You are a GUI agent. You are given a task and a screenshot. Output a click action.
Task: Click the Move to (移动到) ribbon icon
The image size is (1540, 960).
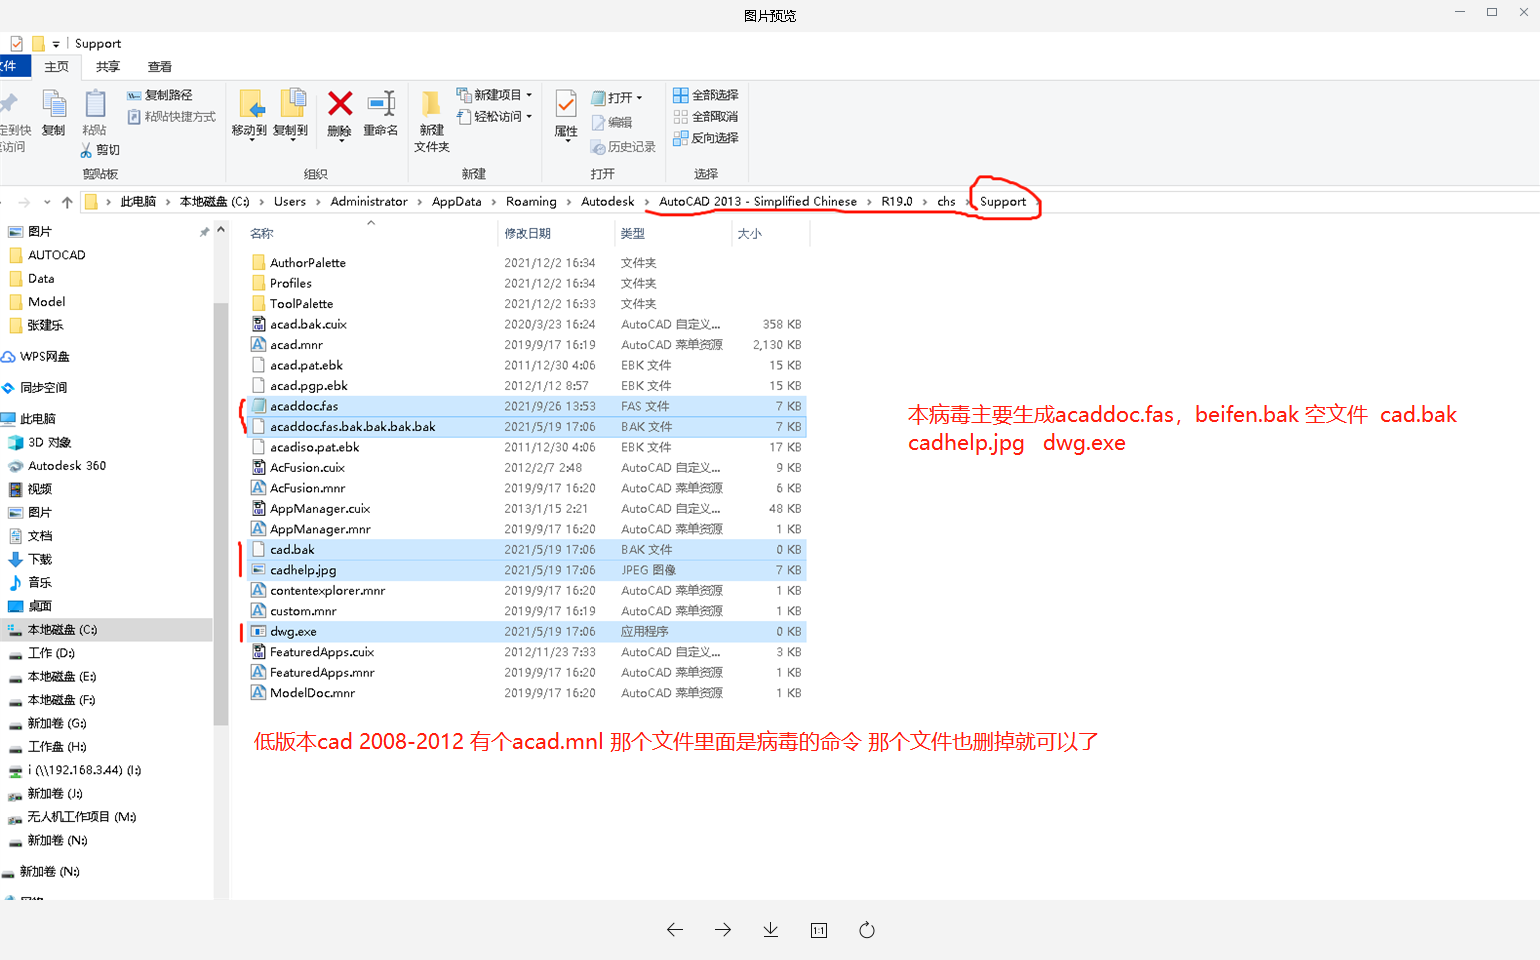click(250, 104)
